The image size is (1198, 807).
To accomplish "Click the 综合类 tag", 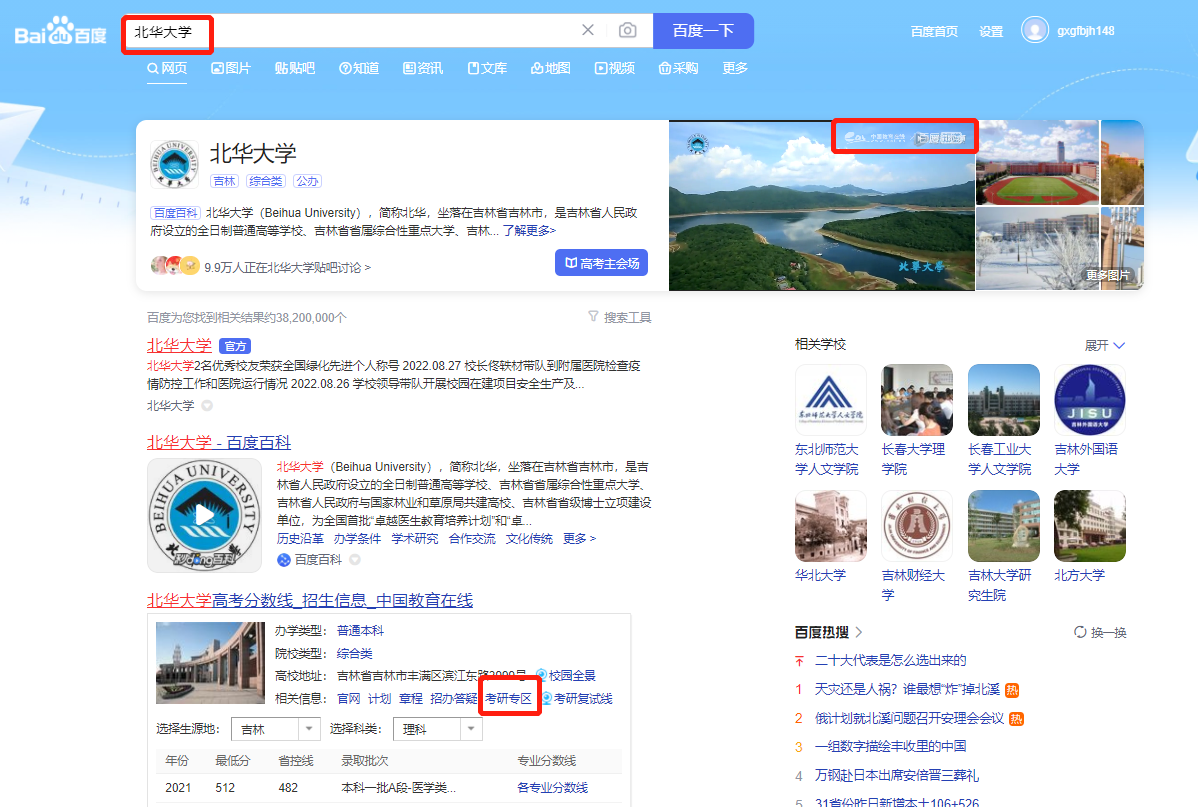I will tap(266, 181).
